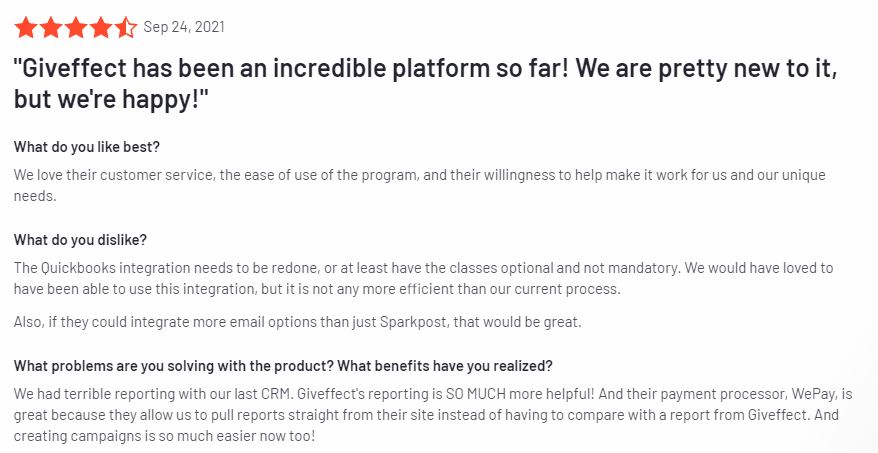
Task: Click the Sparkpost email options sentence
Action: (x=297, y=323)
